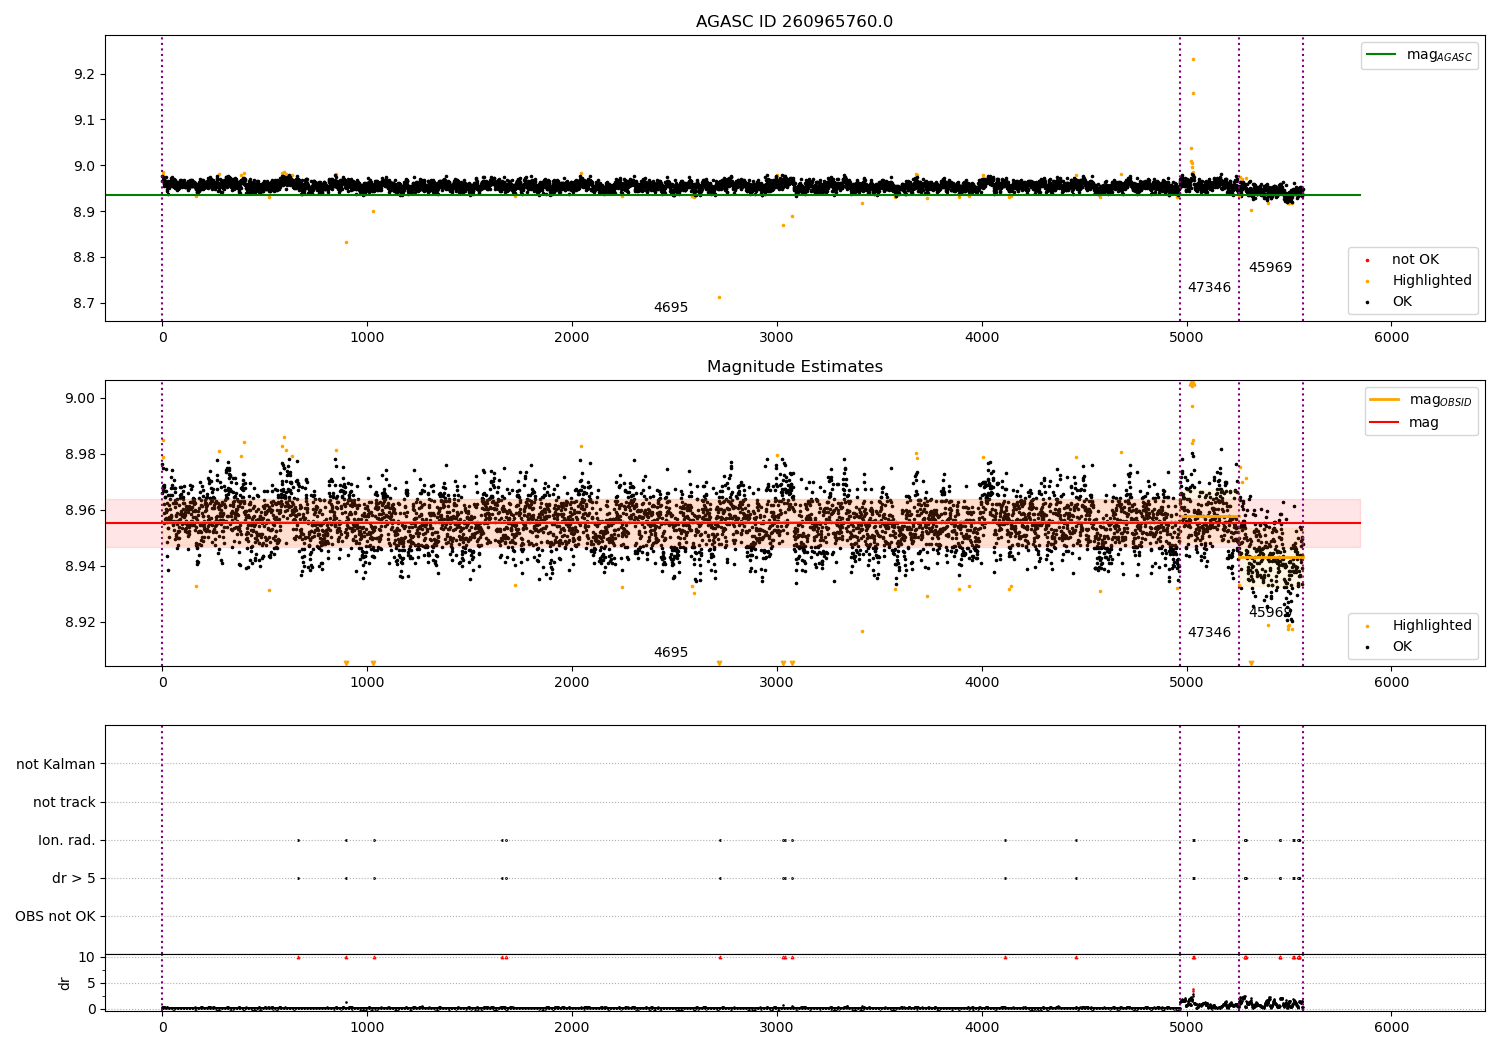Click the 8.92 y-axis tick label
The height and width of the screenshot is (1050, 1500).
[x=79, y=622]
